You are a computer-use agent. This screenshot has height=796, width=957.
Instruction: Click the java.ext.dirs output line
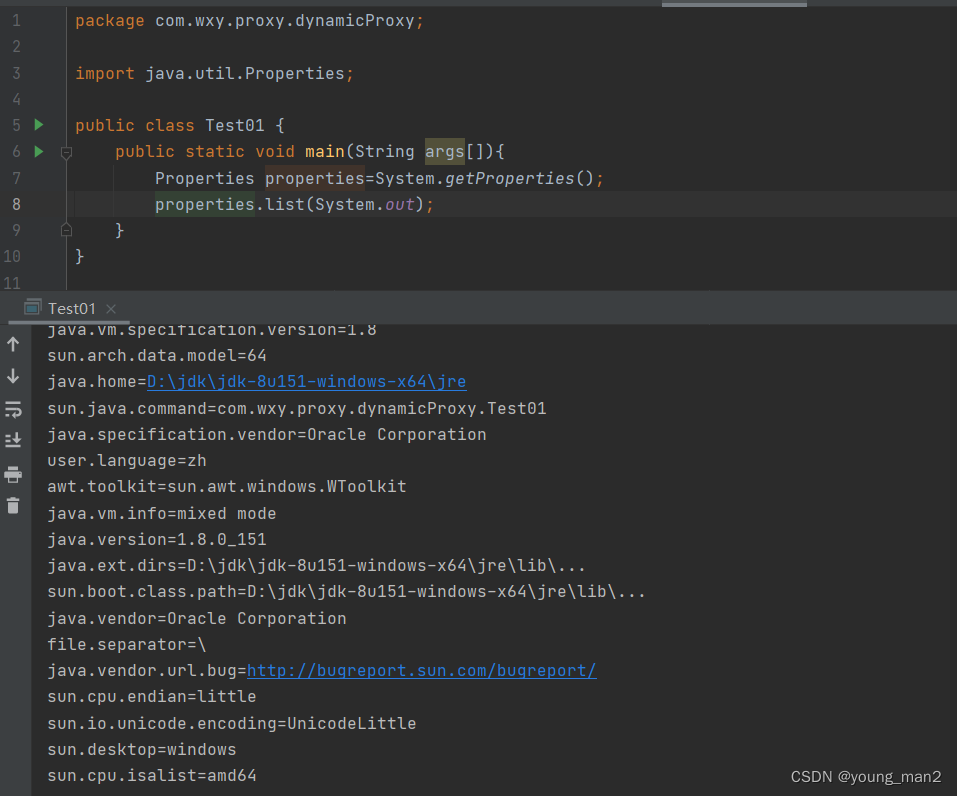316,566
